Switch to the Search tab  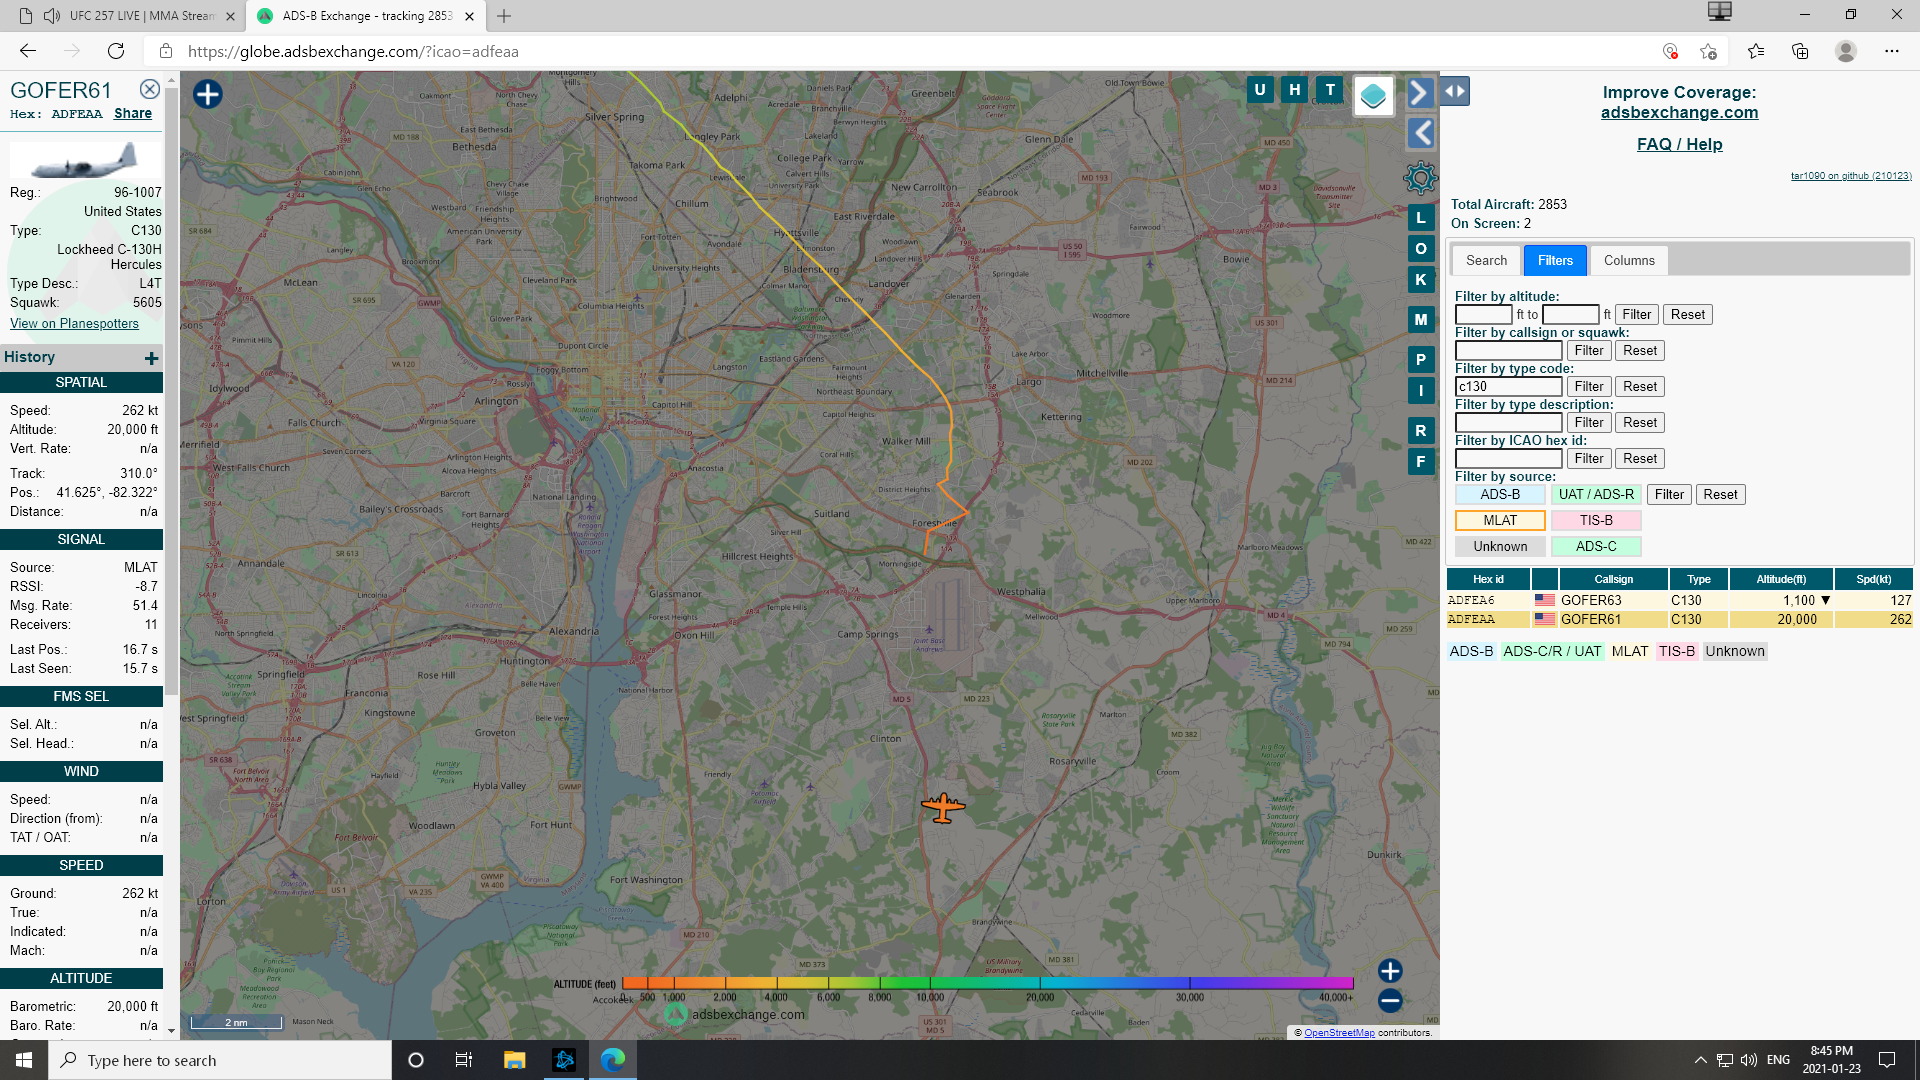click(1486, 260)
